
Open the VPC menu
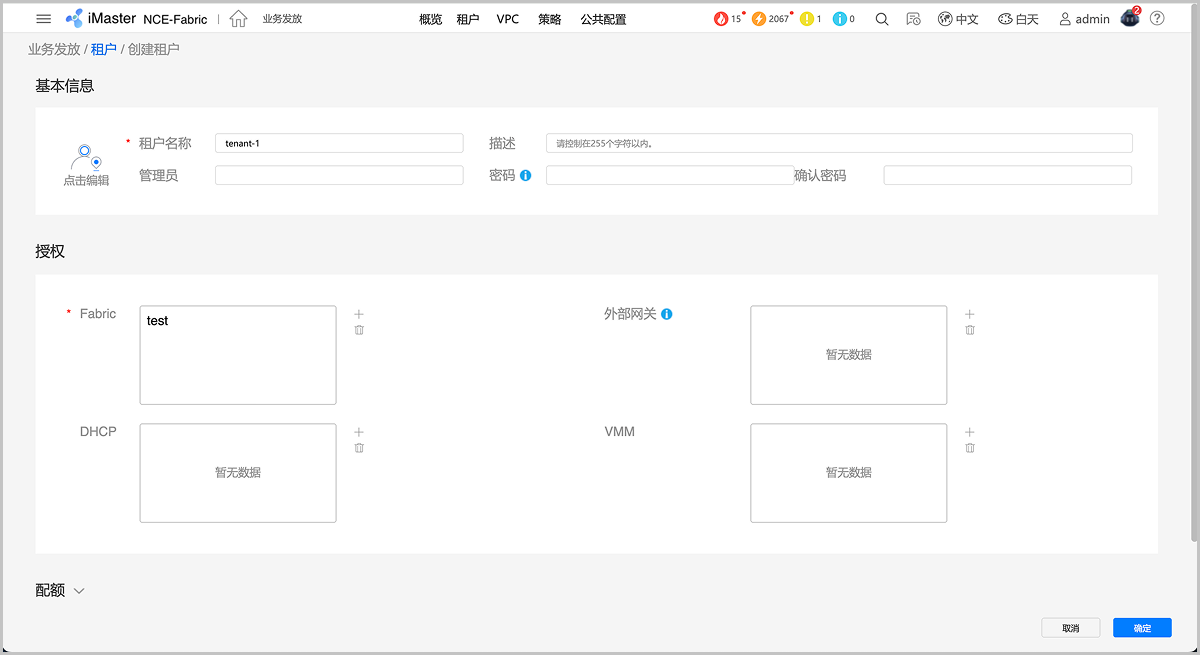click(x=508, y=19)
